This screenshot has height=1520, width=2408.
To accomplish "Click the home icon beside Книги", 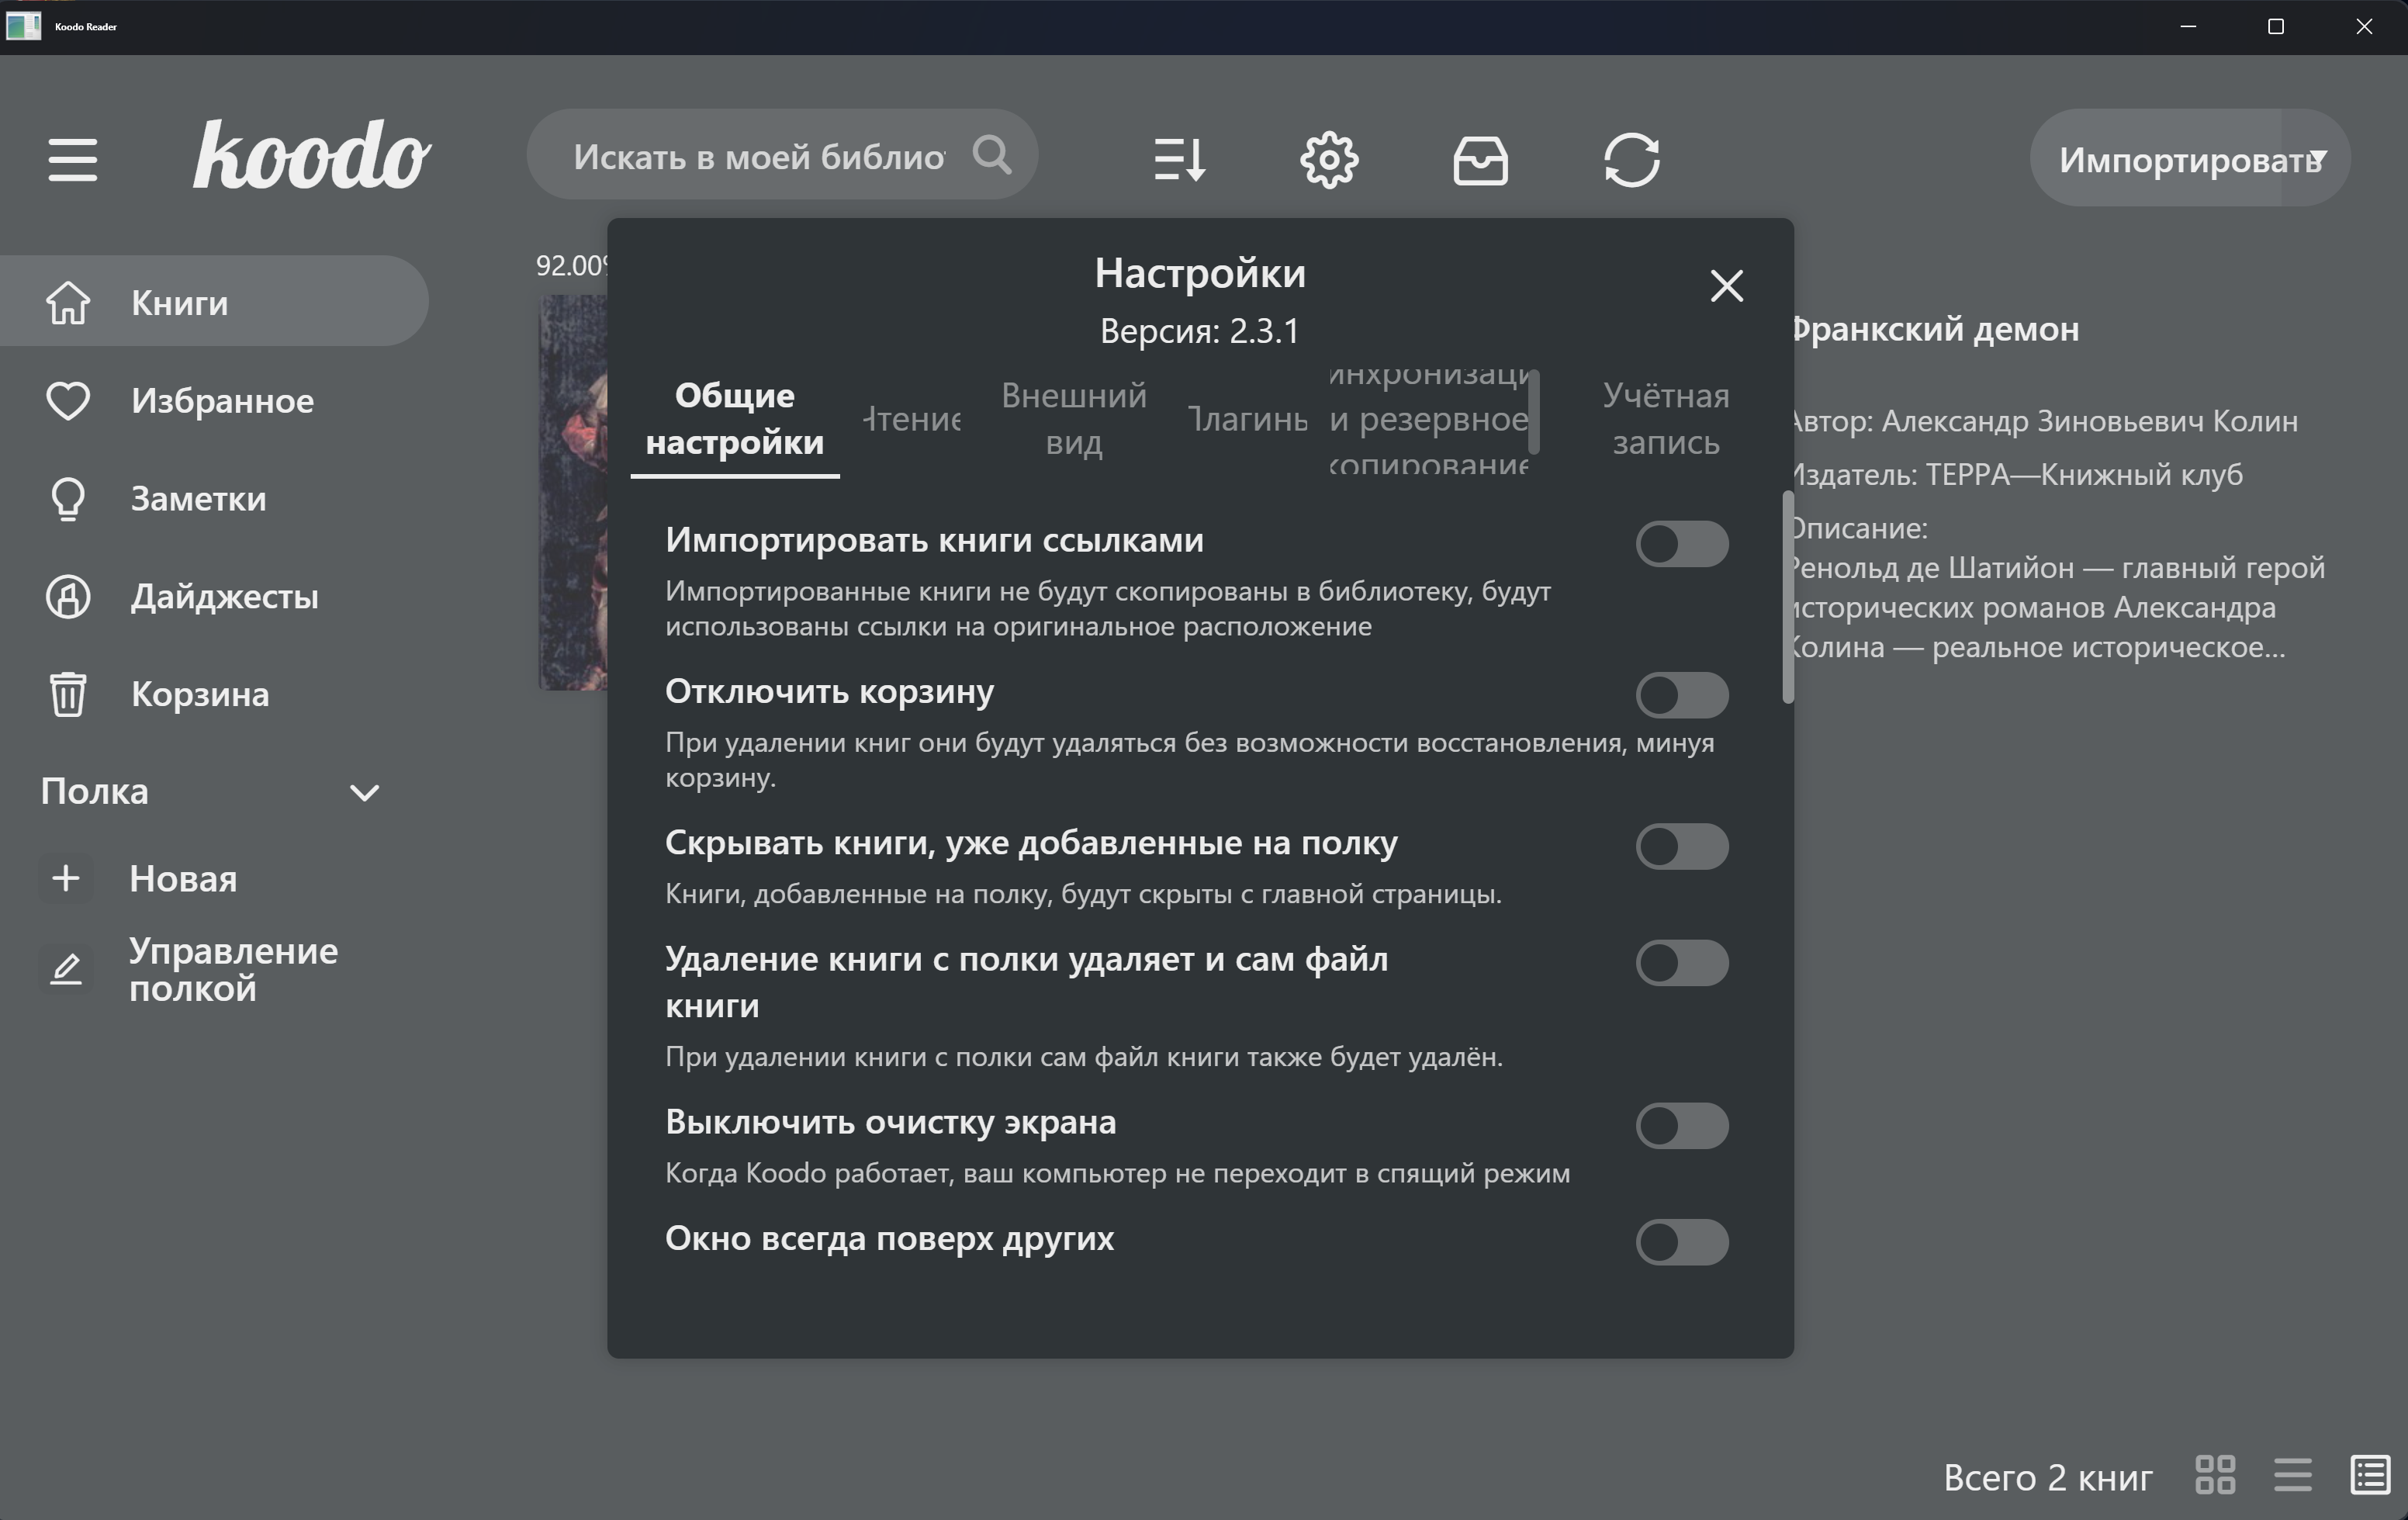I will tap(68, 302).
